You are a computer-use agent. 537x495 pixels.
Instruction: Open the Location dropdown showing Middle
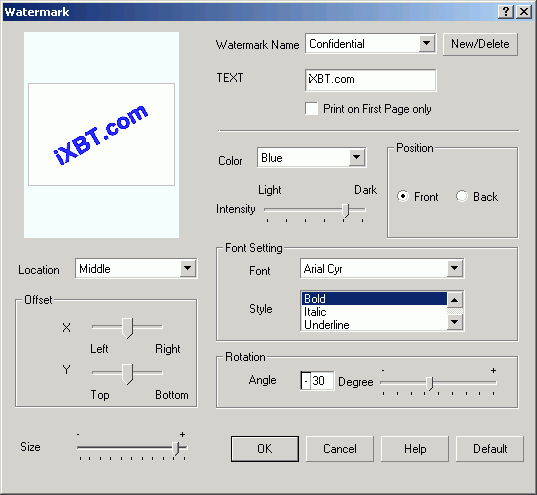(188, 268)
